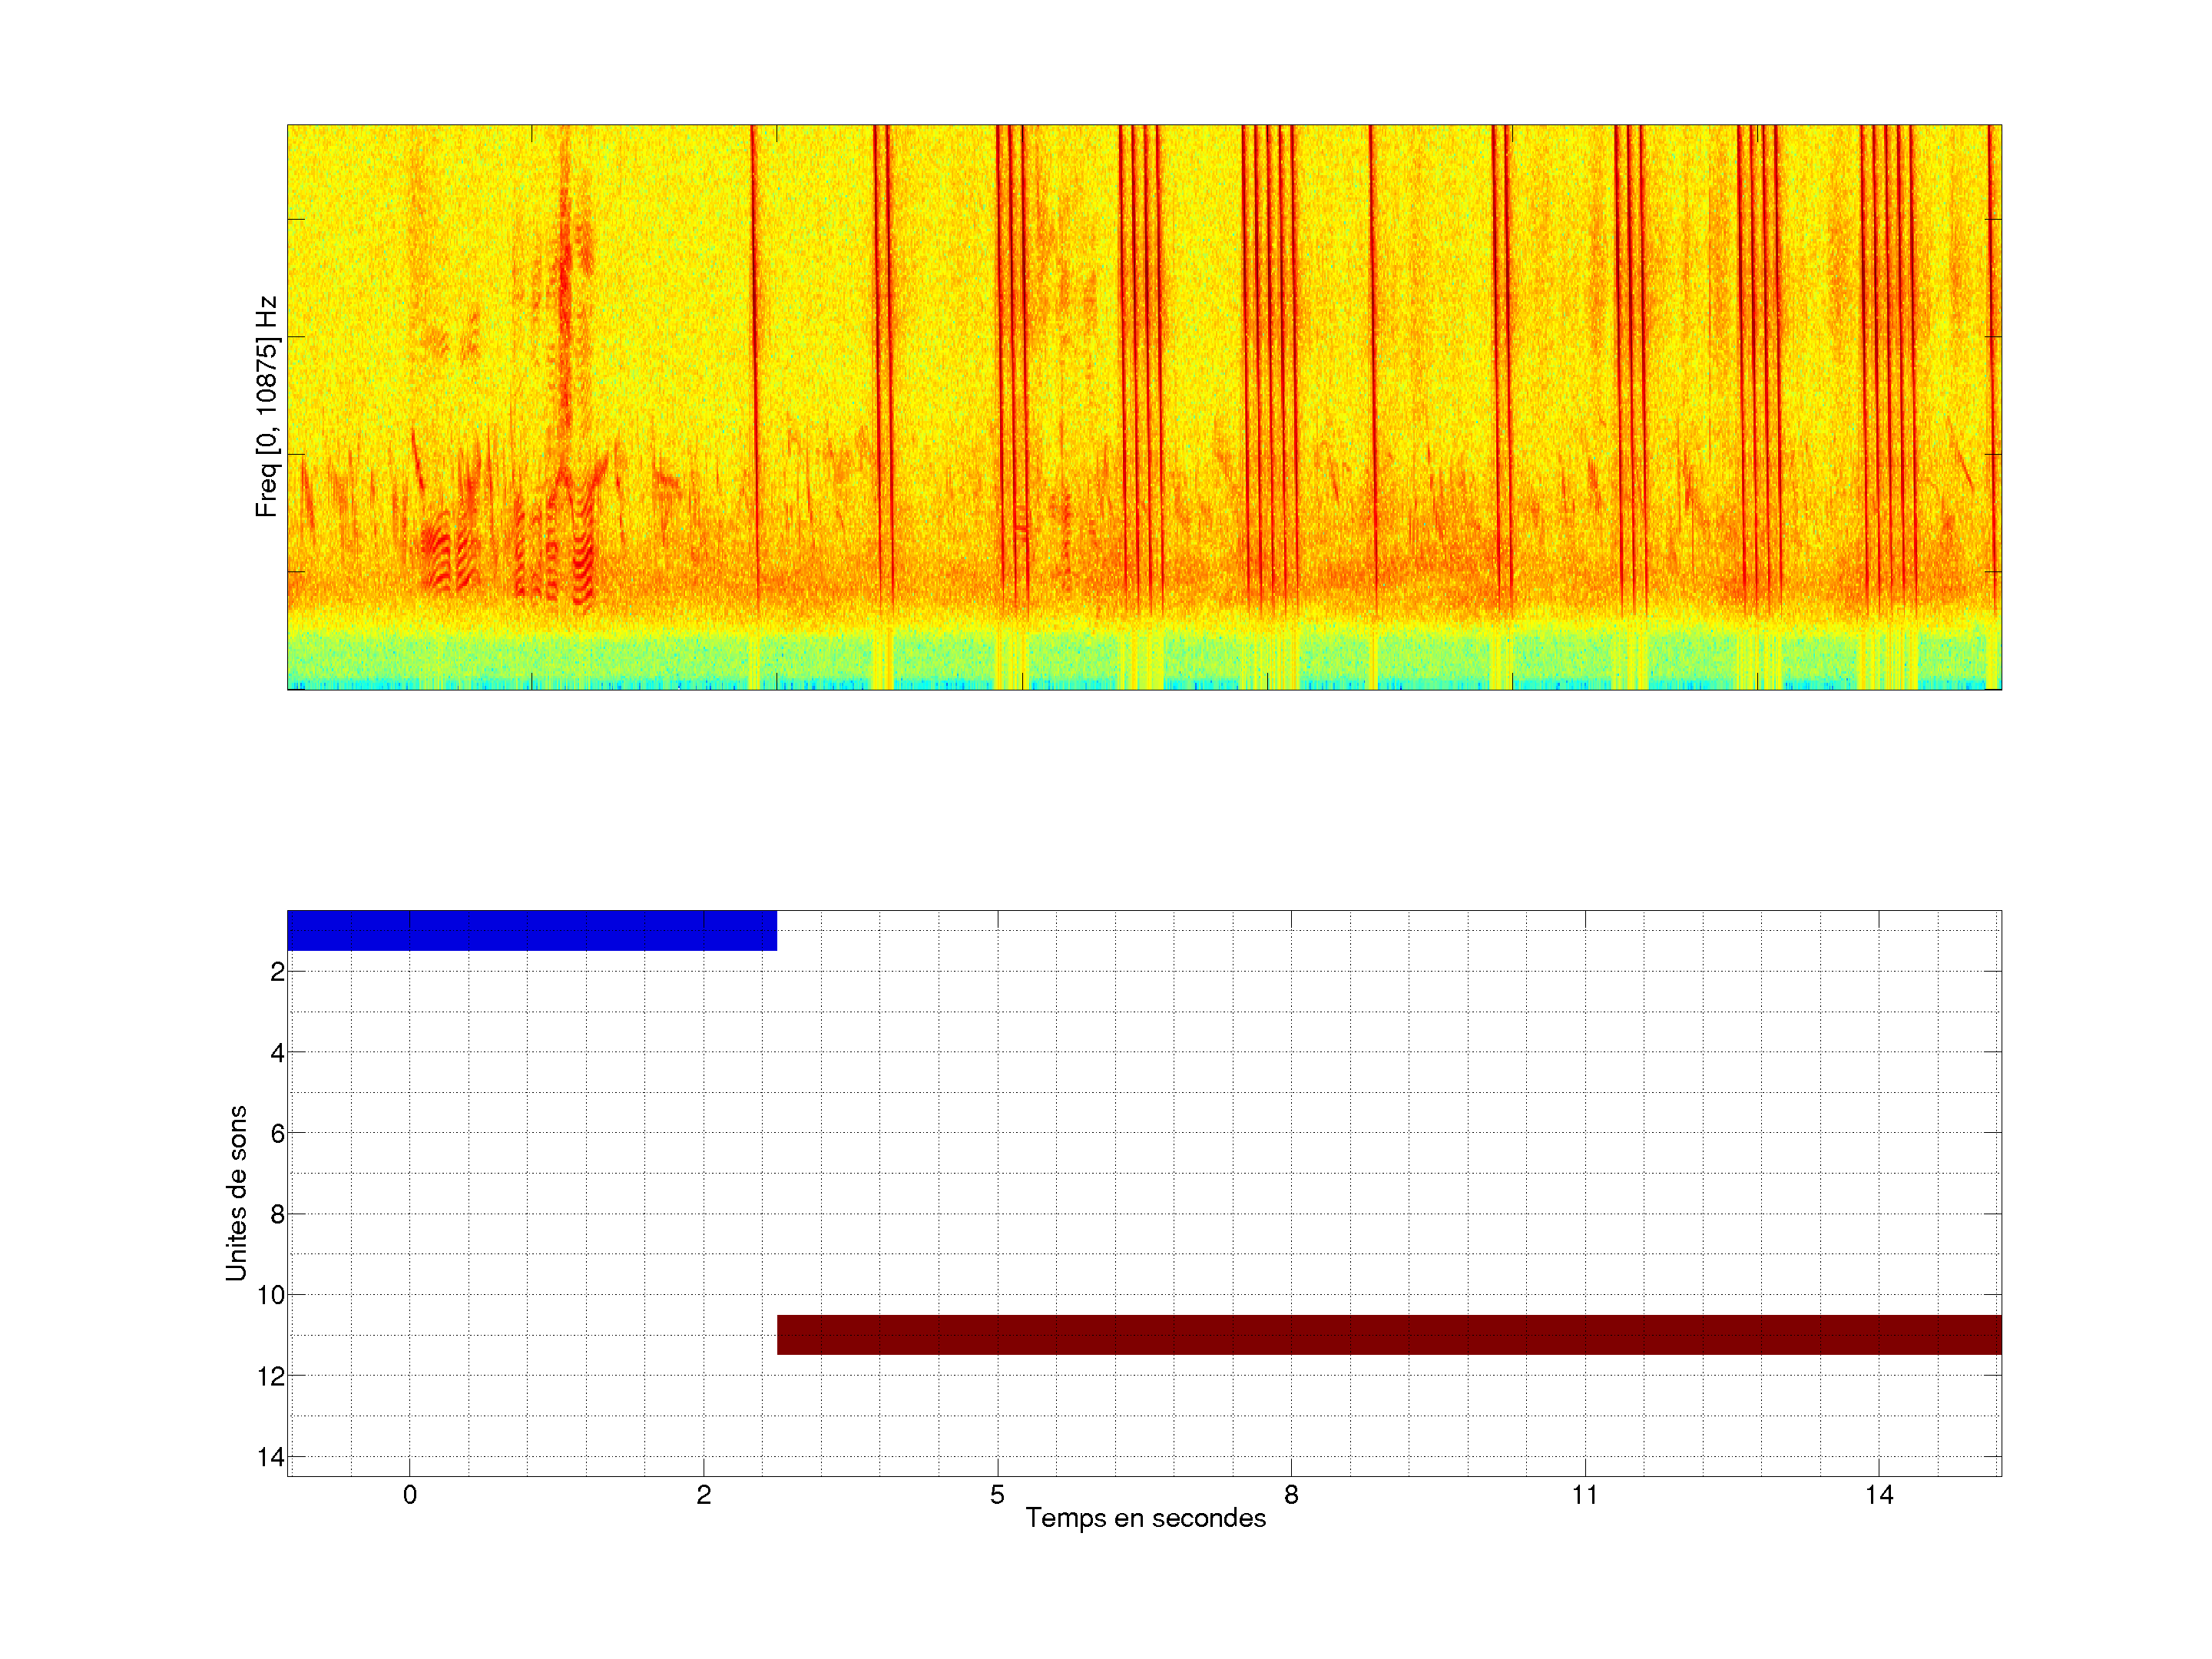This screenshot has height=1659, width=2212.
Task: Click y-axis tick label 14 at the bottom
Action: (x=271, y=1457)
